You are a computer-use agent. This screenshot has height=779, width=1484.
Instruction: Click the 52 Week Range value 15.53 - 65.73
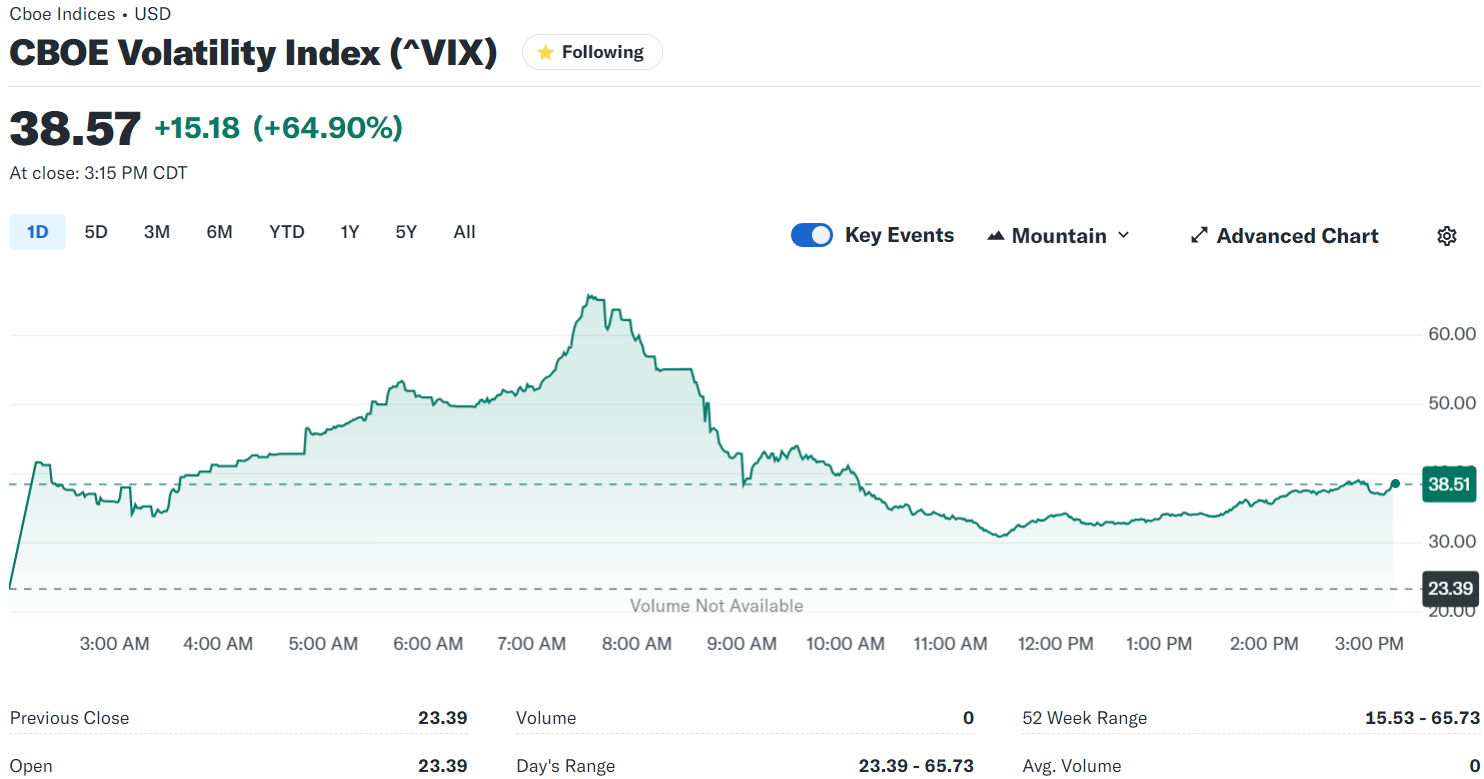pyautogui.click(x=1422, y=718)
